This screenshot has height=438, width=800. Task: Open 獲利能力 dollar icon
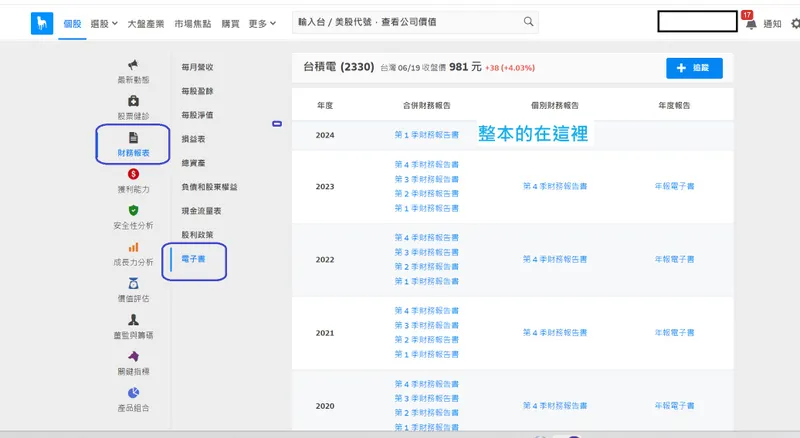coord(133,174)
